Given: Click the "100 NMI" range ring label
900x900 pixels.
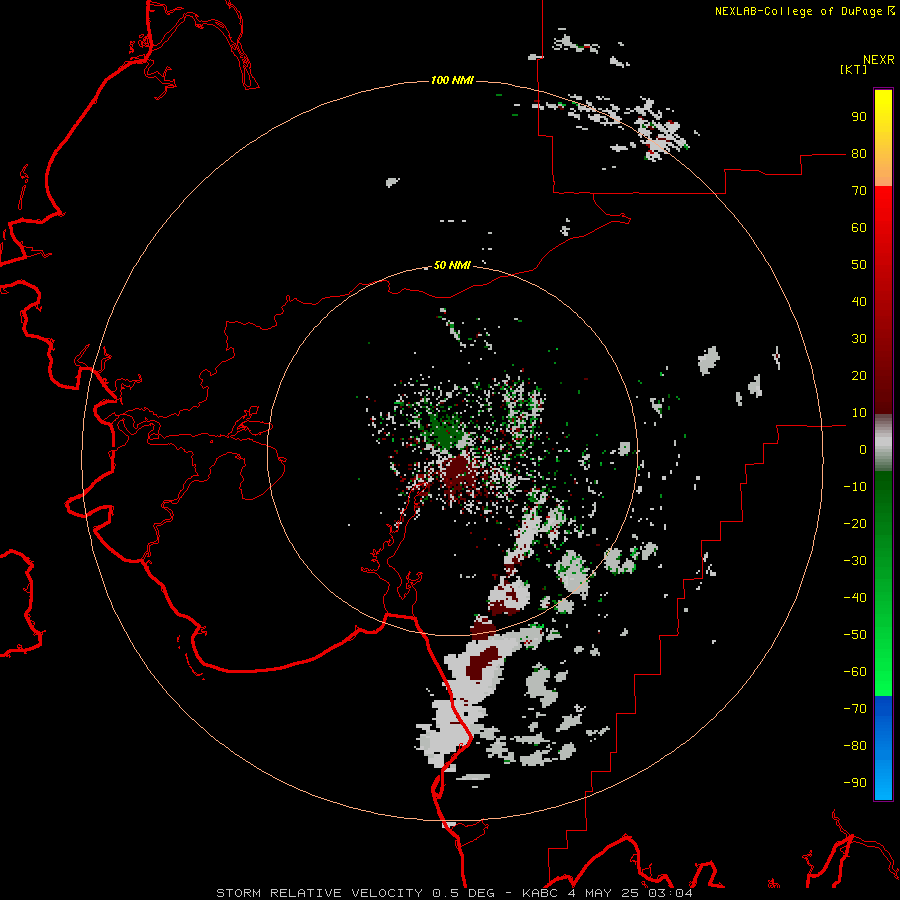Looking at the screenshot, I should click(452, 80).
